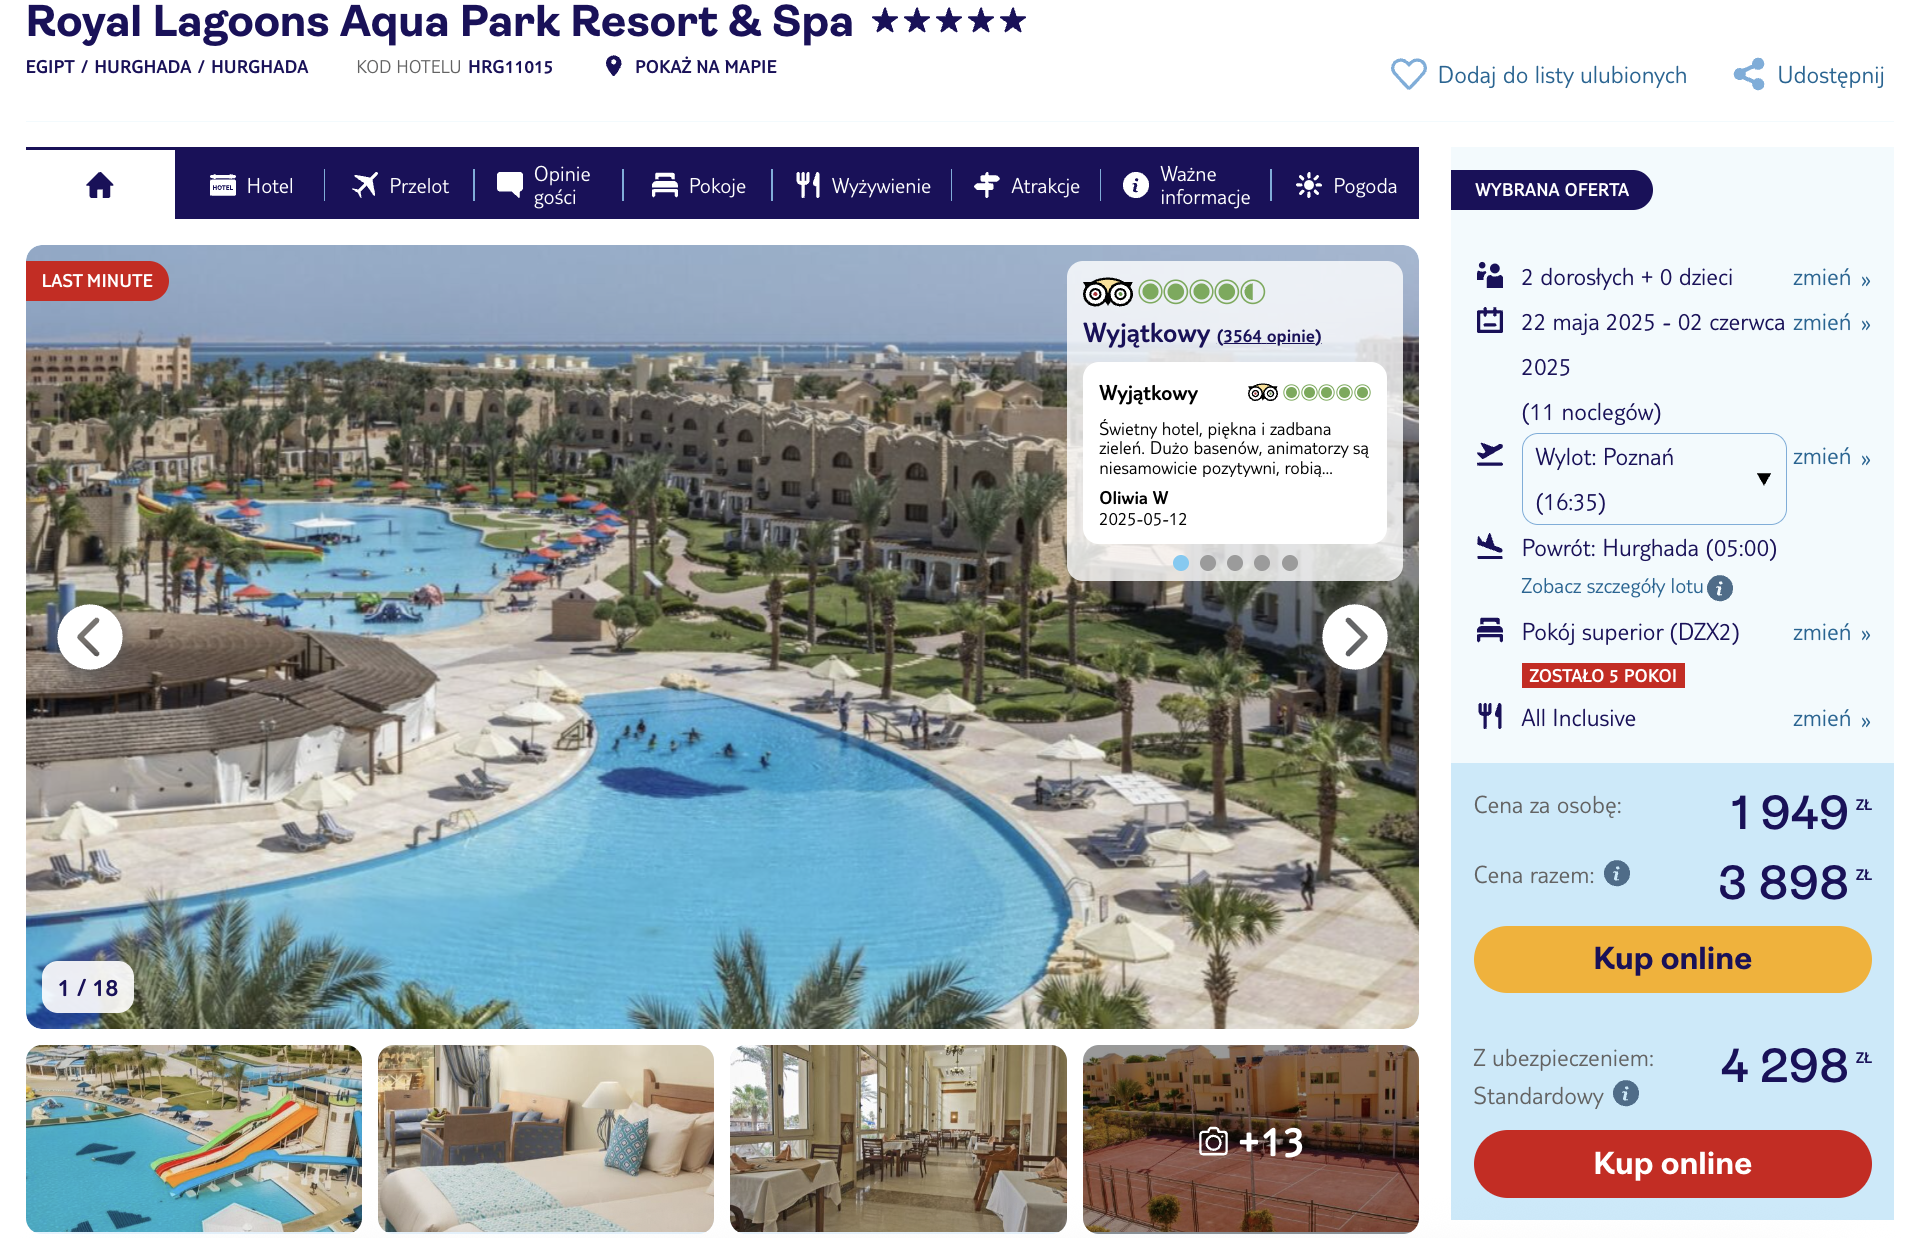
Task: Show previous gallery photo arrow
Action: pyautogui.click(x=90, y=637)
